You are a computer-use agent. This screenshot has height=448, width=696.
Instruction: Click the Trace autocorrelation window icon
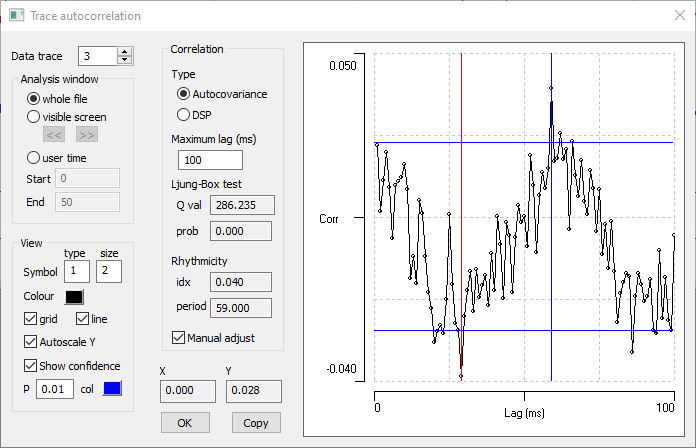pos(16,16)
